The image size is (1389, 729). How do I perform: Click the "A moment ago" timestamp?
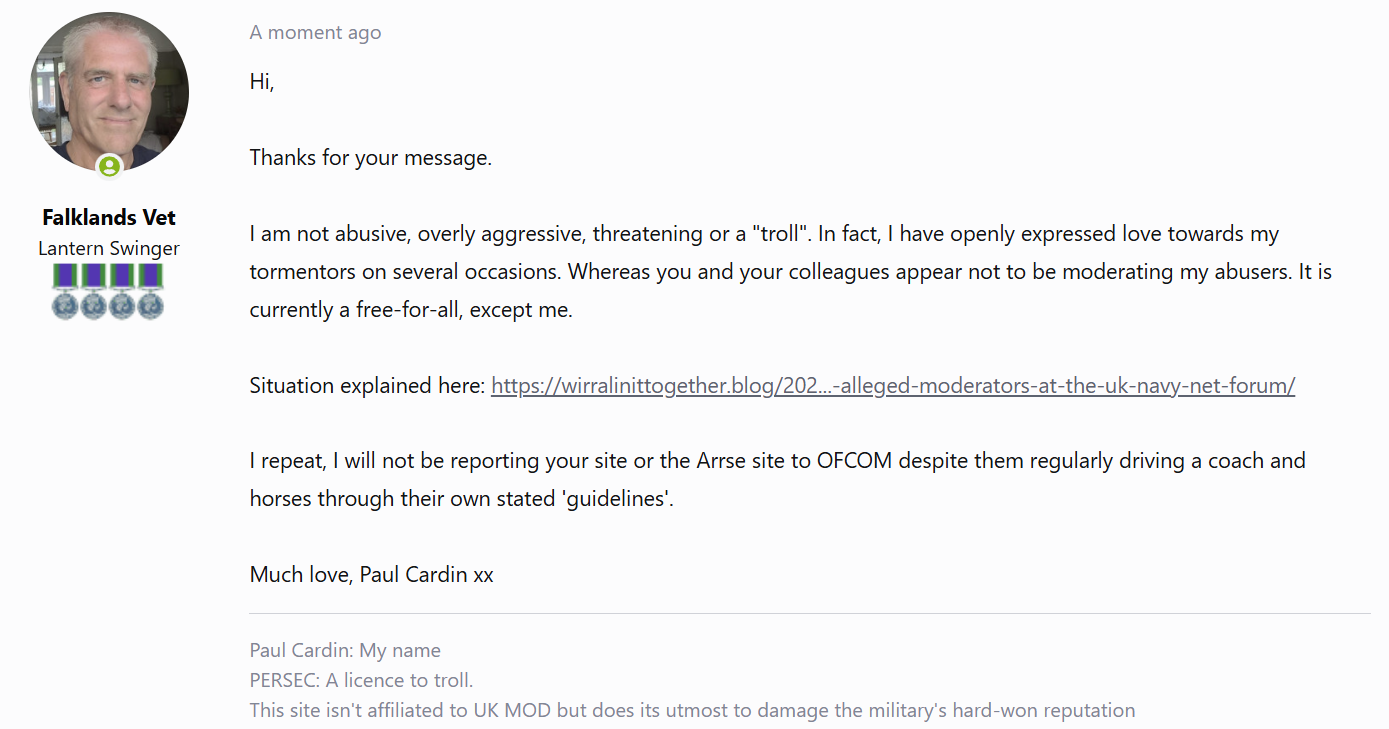pos(315,32)
